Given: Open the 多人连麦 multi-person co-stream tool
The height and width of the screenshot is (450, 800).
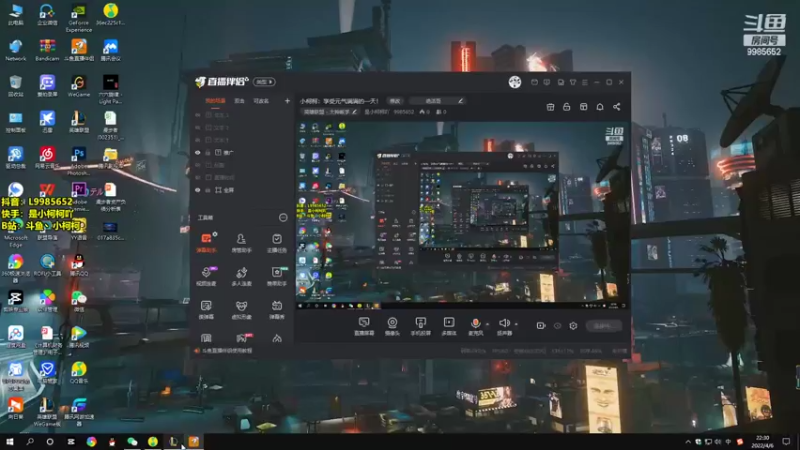Looking at the screenshot, I should 241,276.
